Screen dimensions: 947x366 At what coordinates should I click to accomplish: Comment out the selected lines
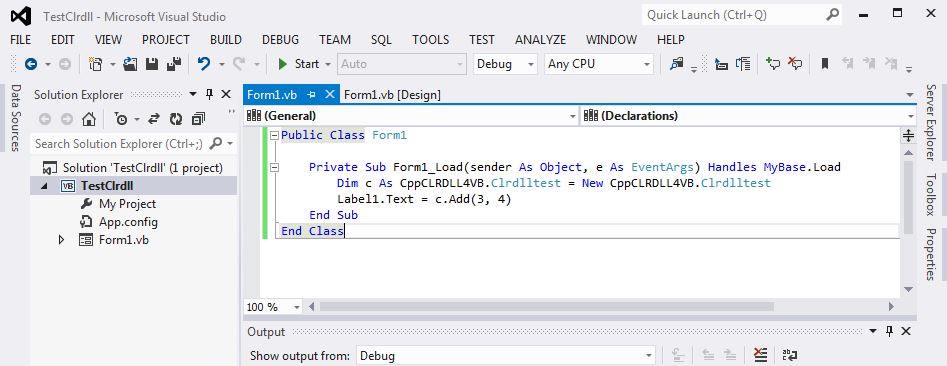tap(773, 64)
